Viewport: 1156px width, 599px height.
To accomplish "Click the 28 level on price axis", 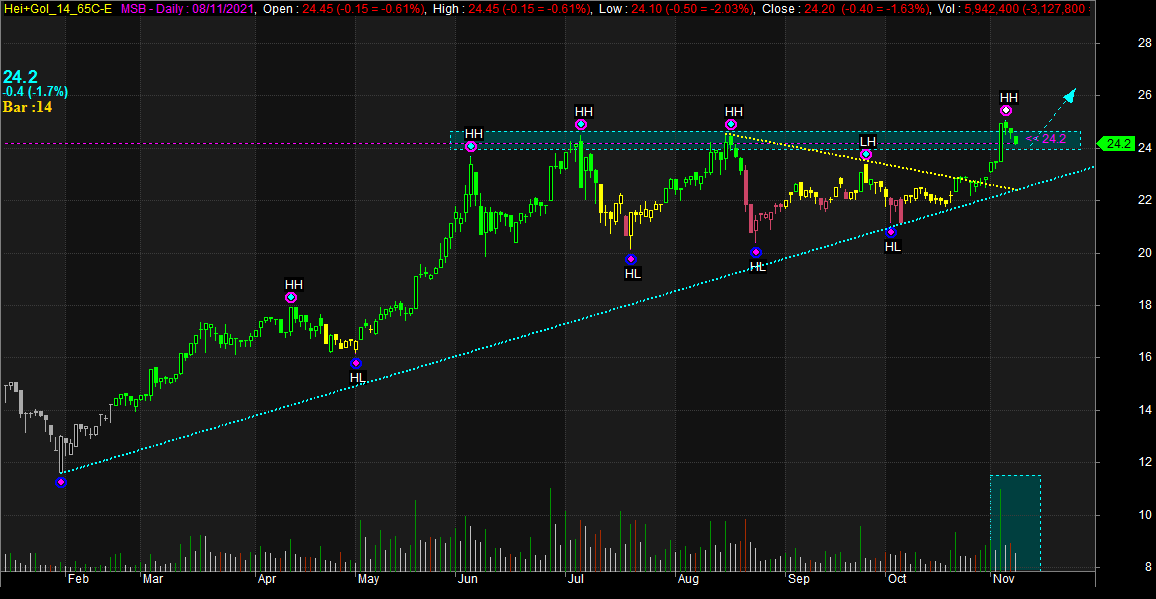I will [1115, 43].
